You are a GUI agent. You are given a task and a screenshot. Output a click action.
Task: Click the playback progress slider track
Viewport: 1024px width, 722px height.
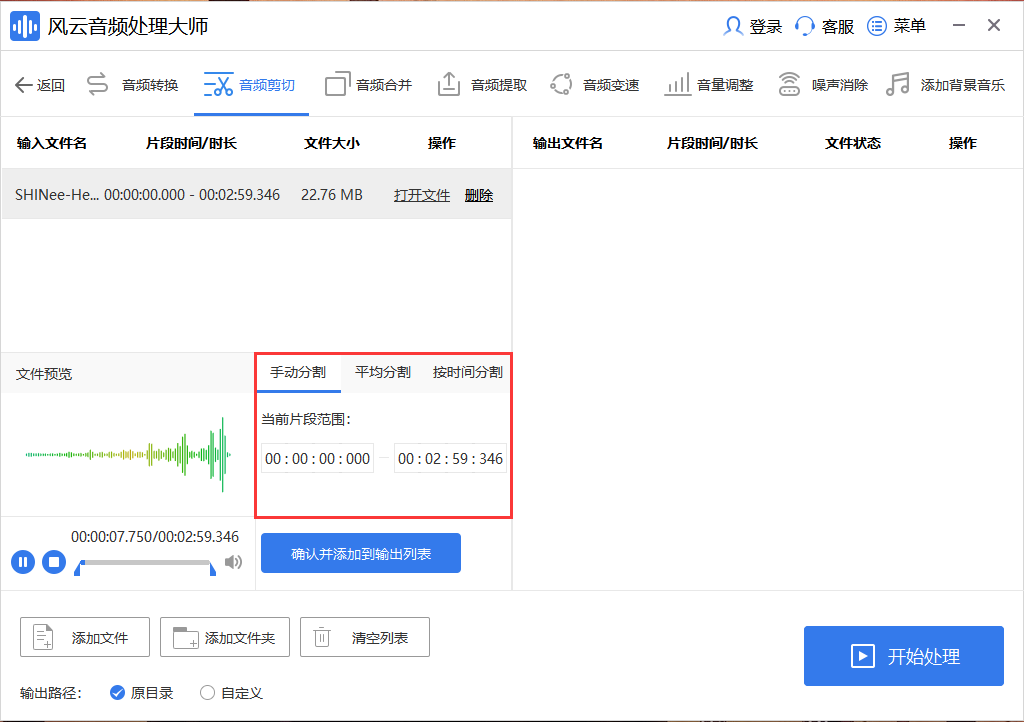coord(145,562)
